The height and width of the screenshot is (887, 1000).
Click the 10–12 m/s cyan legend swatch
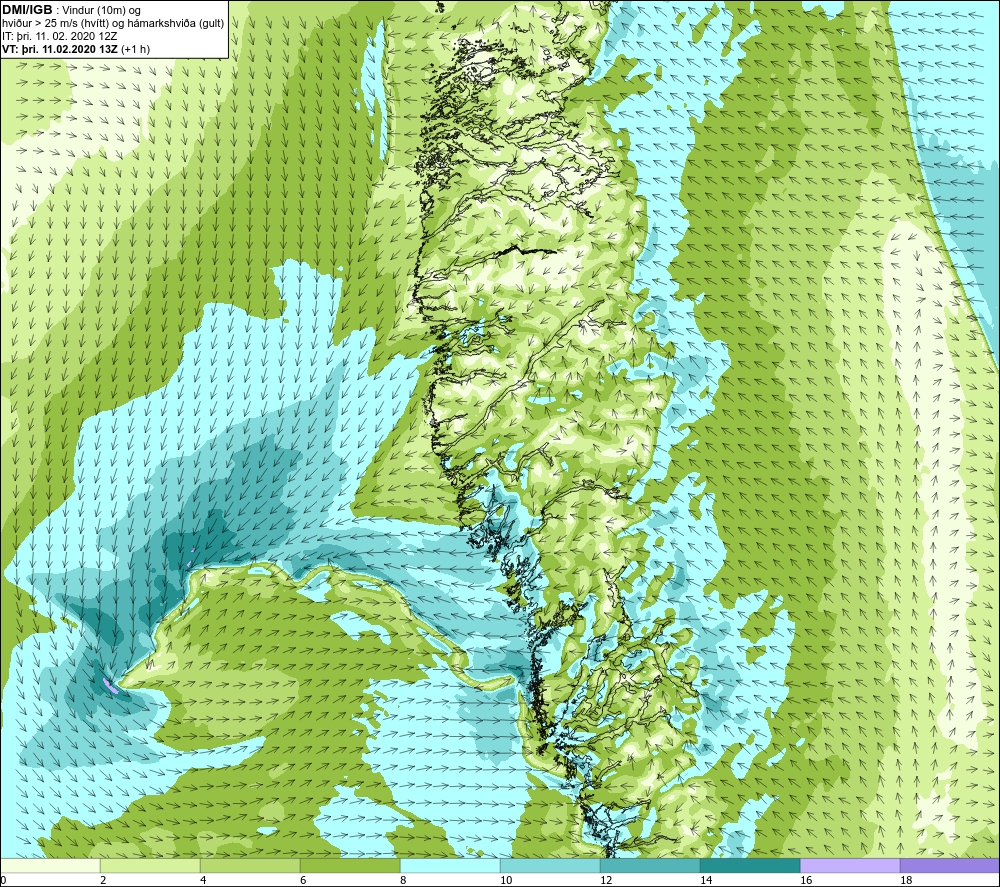tap(550, 865)
